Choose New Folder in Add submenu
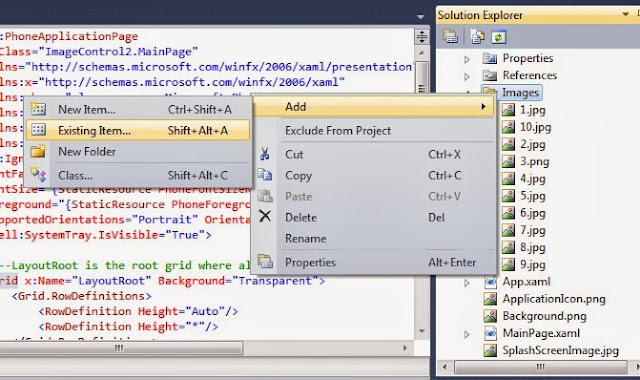This screenshot has height=380, width=640. 138,151
